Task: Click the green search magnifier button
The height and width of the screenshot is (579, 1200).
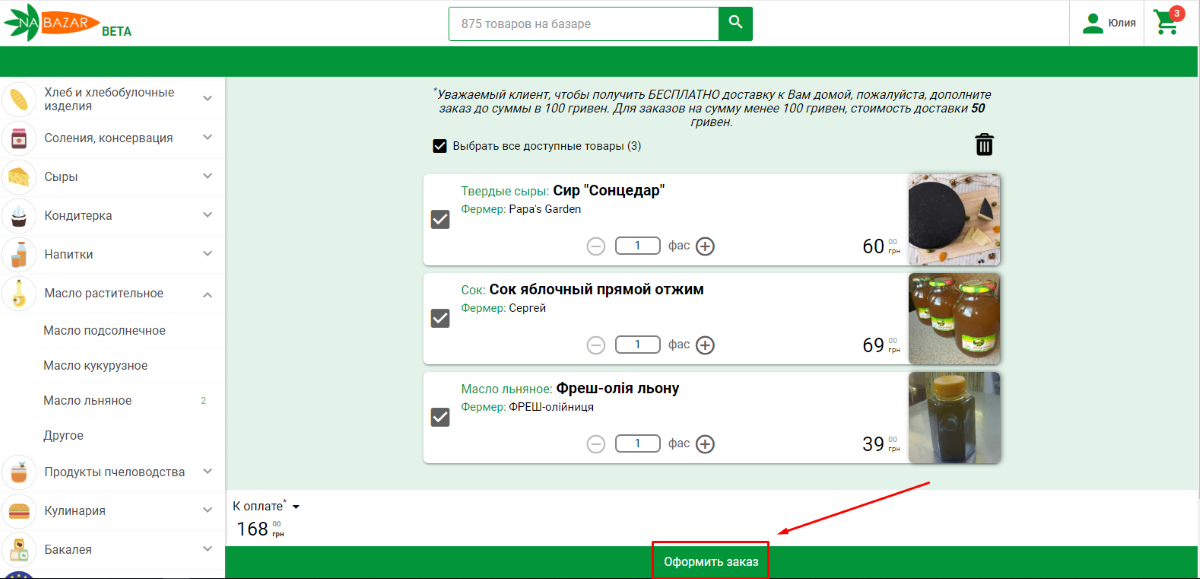Action: point(735,23)
